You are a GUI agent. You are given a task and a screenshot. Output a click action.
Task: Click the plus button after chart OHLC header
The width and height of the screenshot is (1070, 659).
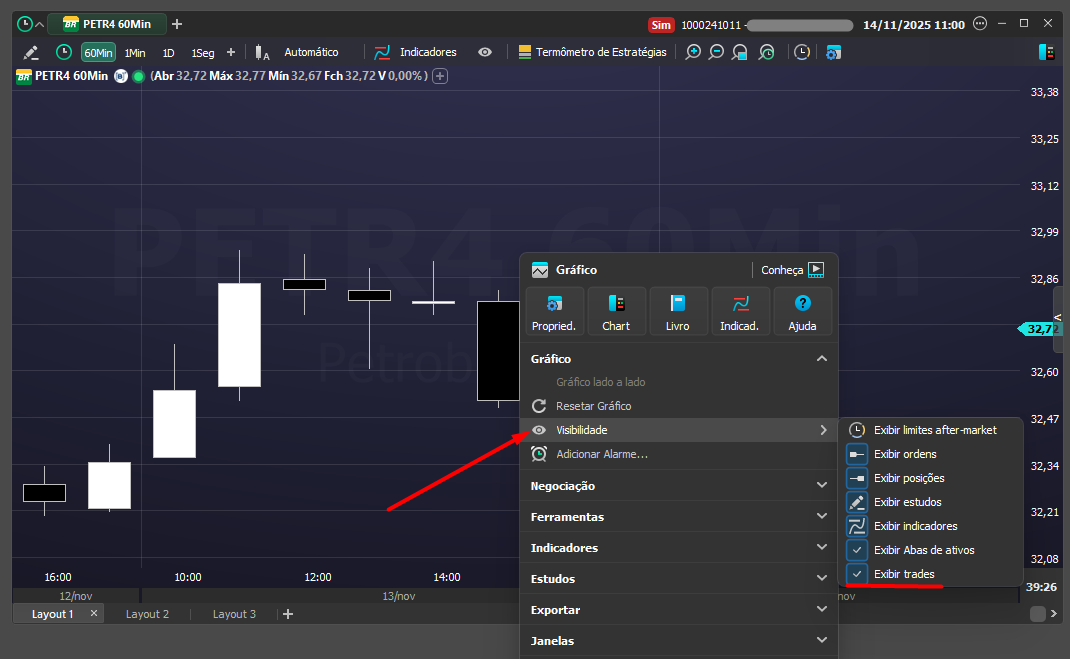(x=440, y=76)
